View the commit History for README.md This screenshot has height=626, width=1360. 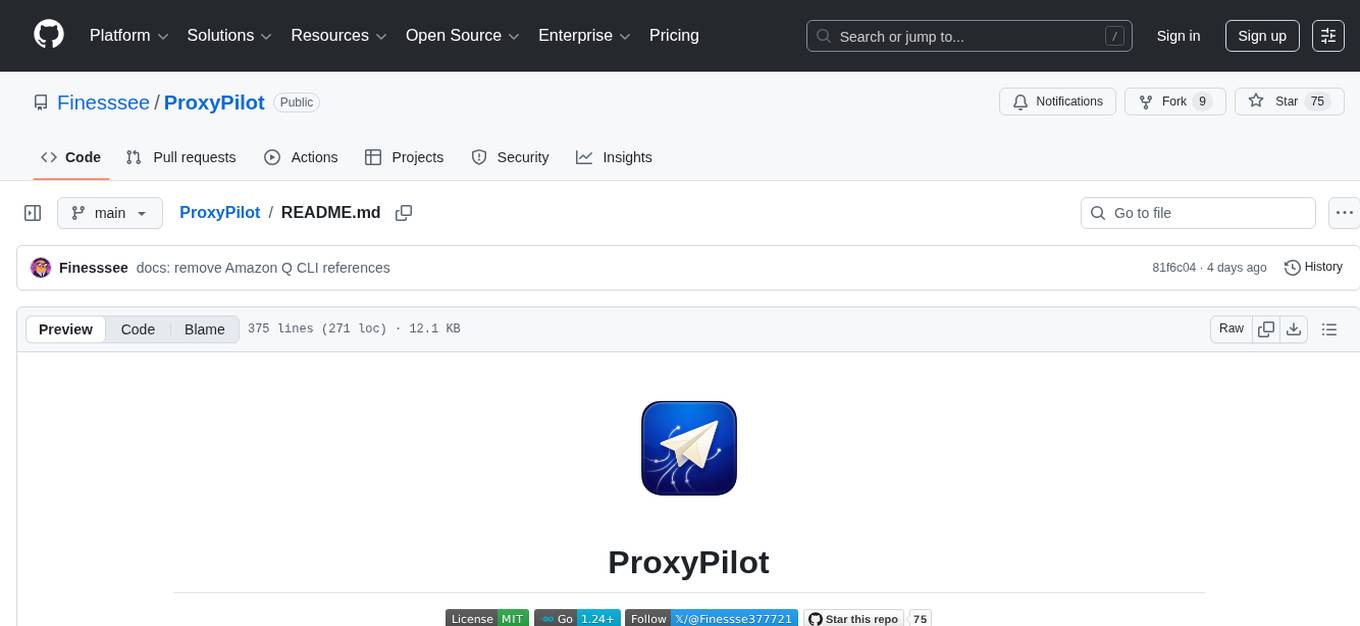coord(1313,267)
